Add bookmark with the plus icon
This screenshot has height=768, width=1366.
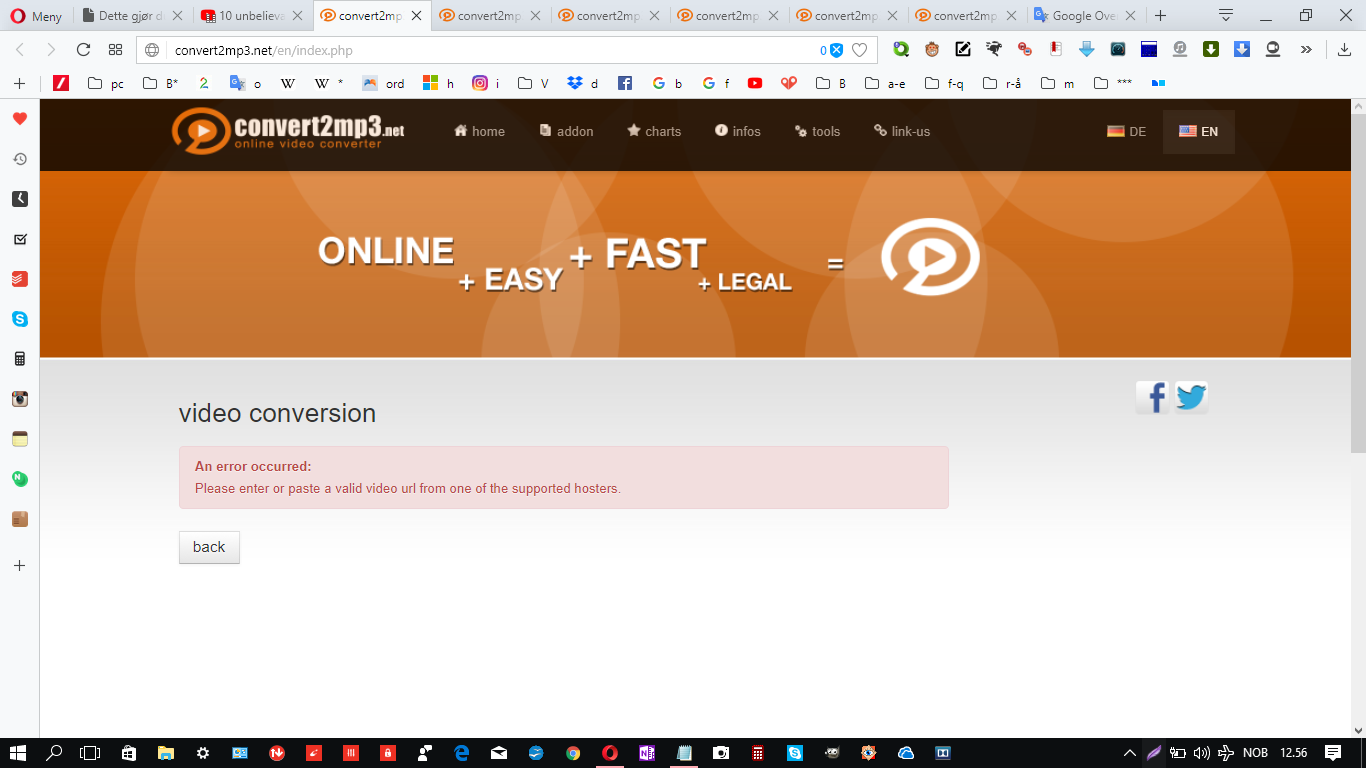[19, 84]
